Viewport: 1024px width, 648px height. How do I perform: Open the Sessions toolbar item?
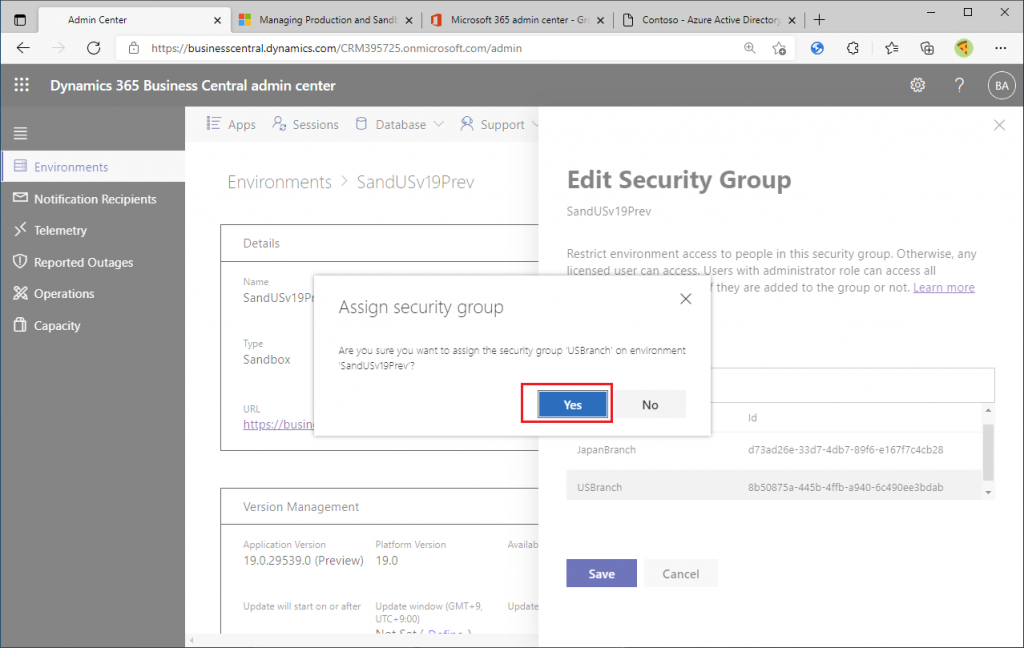click(306, 124)
